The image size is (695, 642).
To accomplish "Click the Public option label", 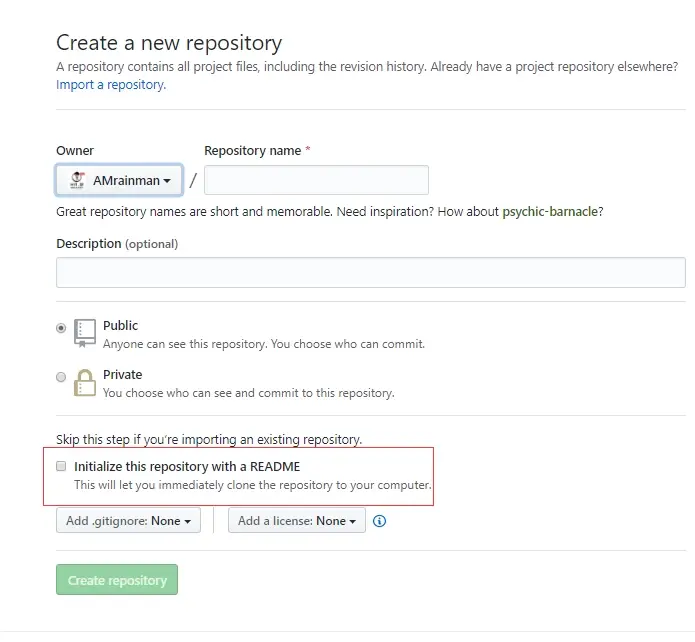I will pos(121,325).
